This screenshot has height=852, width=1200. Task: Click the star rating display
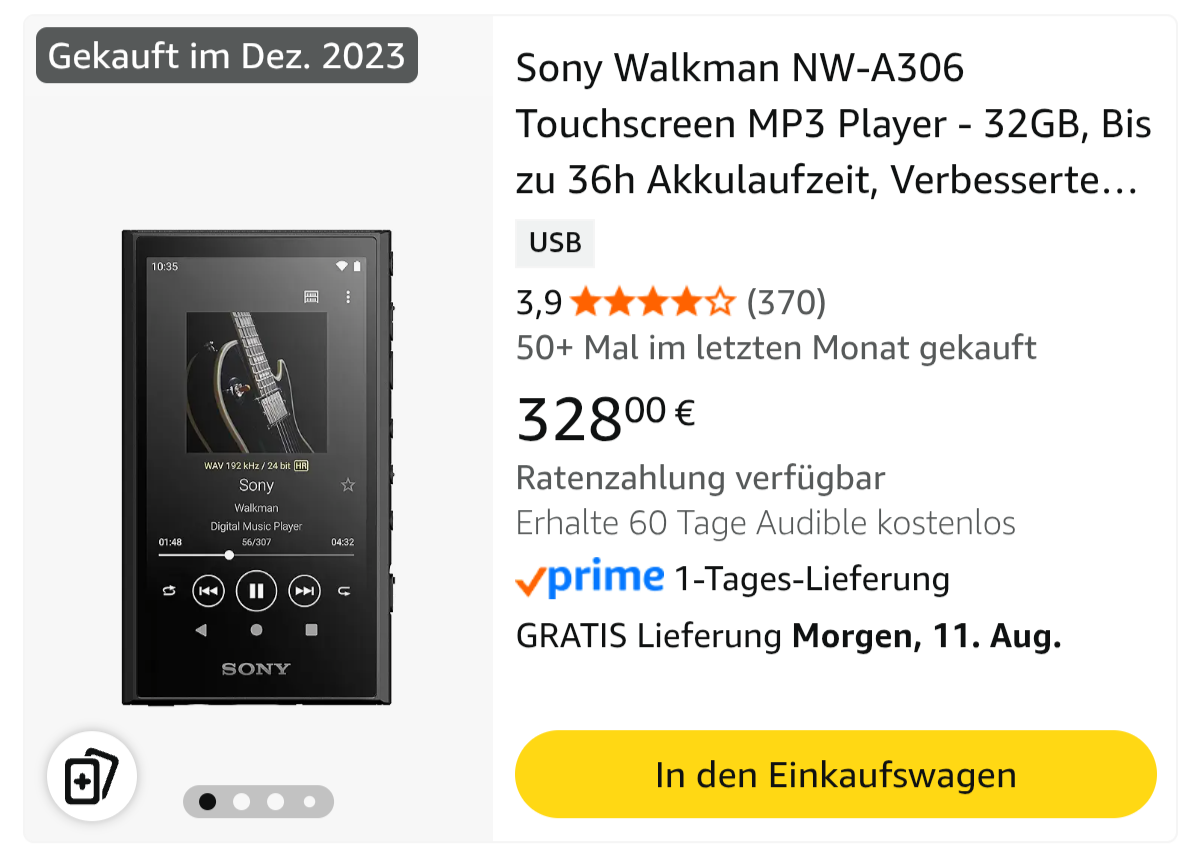pos(652,301)
